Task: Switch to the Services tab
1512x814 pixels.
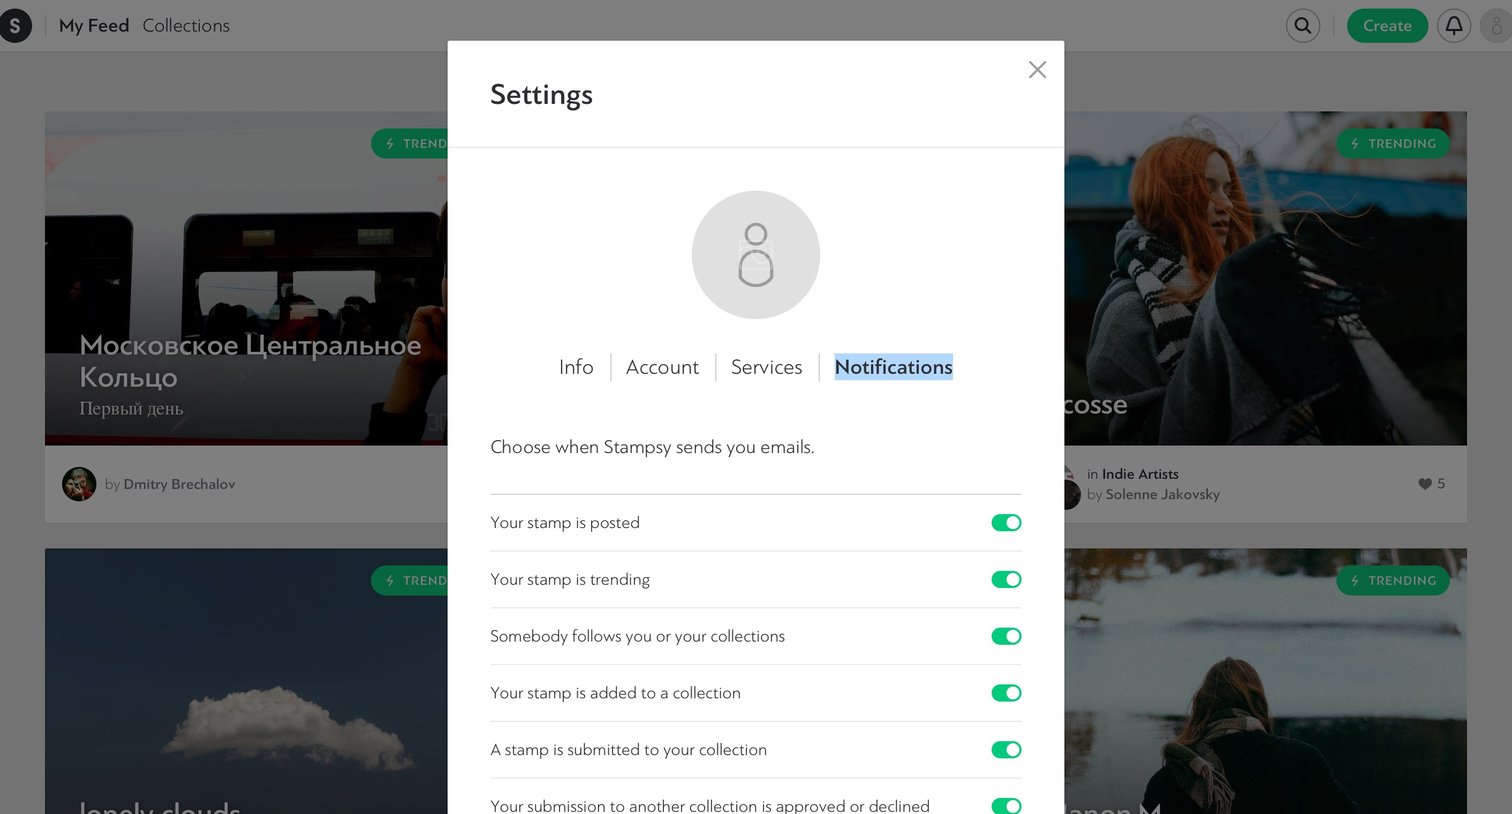Action: pos(766,367)
